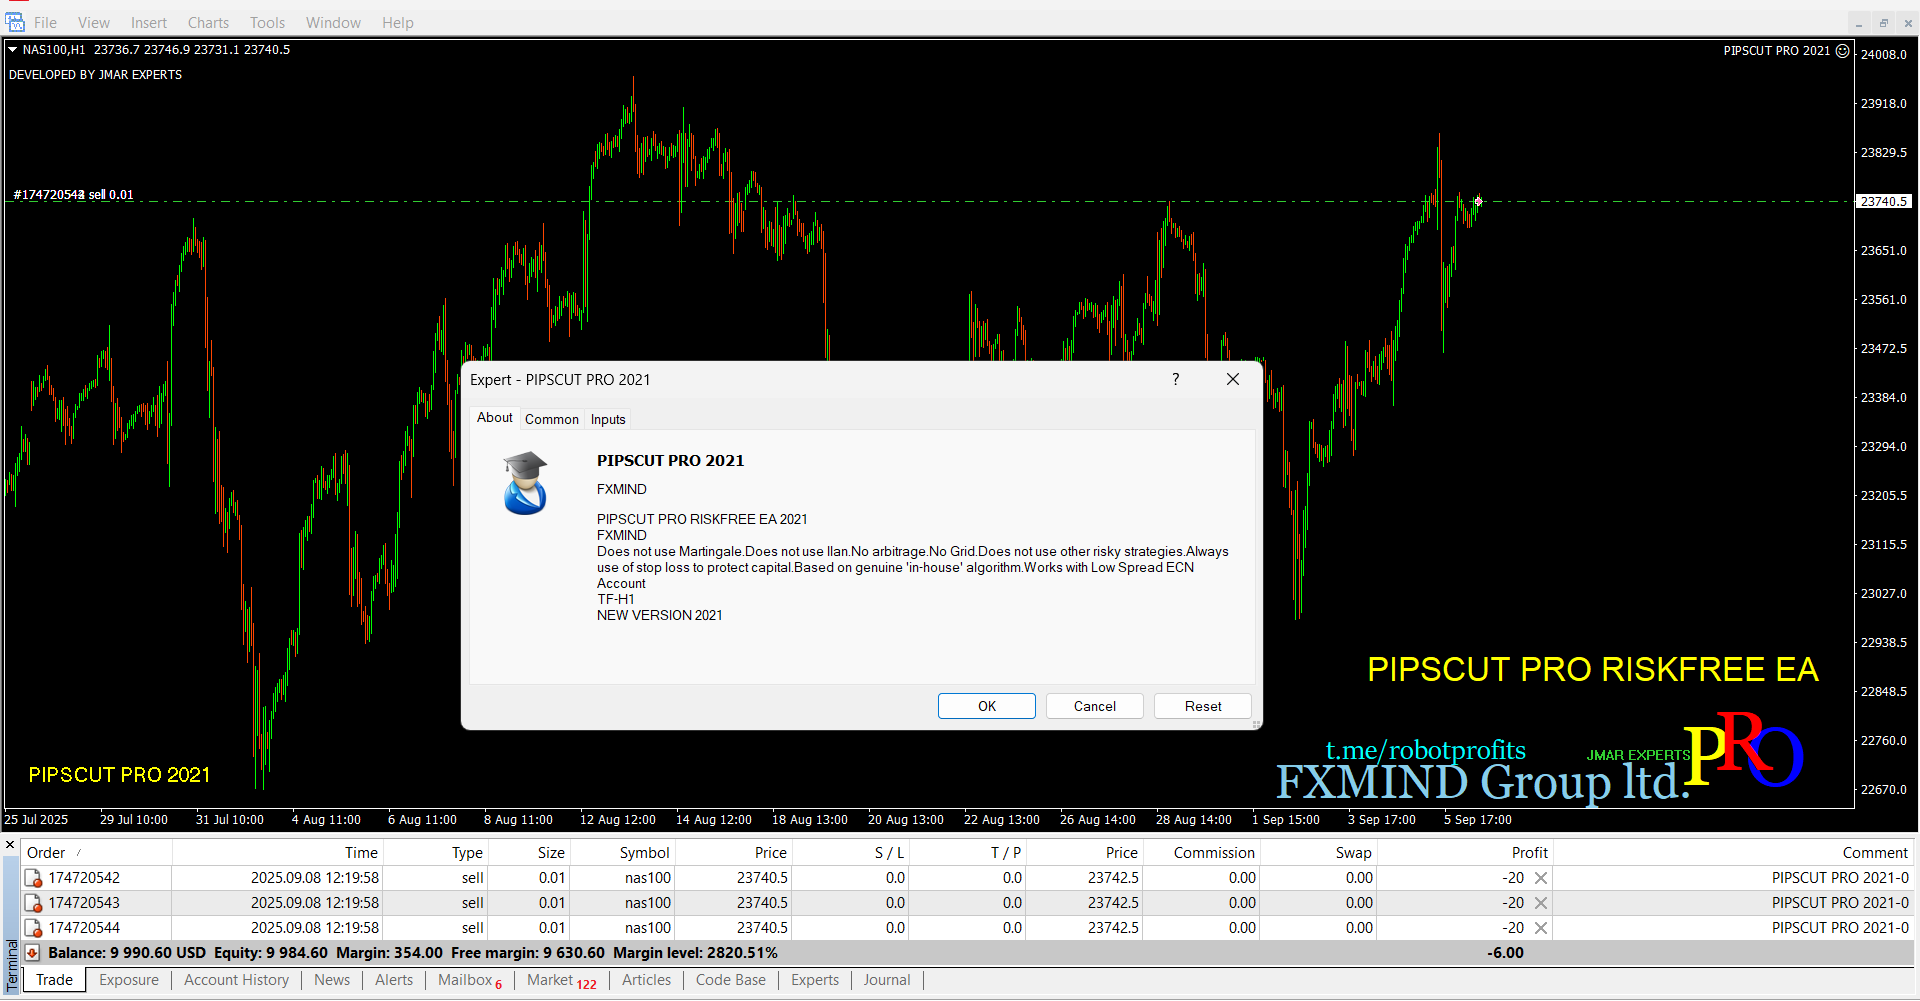Switch to the Common tab in Expert dialog
This screenshot has height=1001, width=1920.
[x=552, y=419]
